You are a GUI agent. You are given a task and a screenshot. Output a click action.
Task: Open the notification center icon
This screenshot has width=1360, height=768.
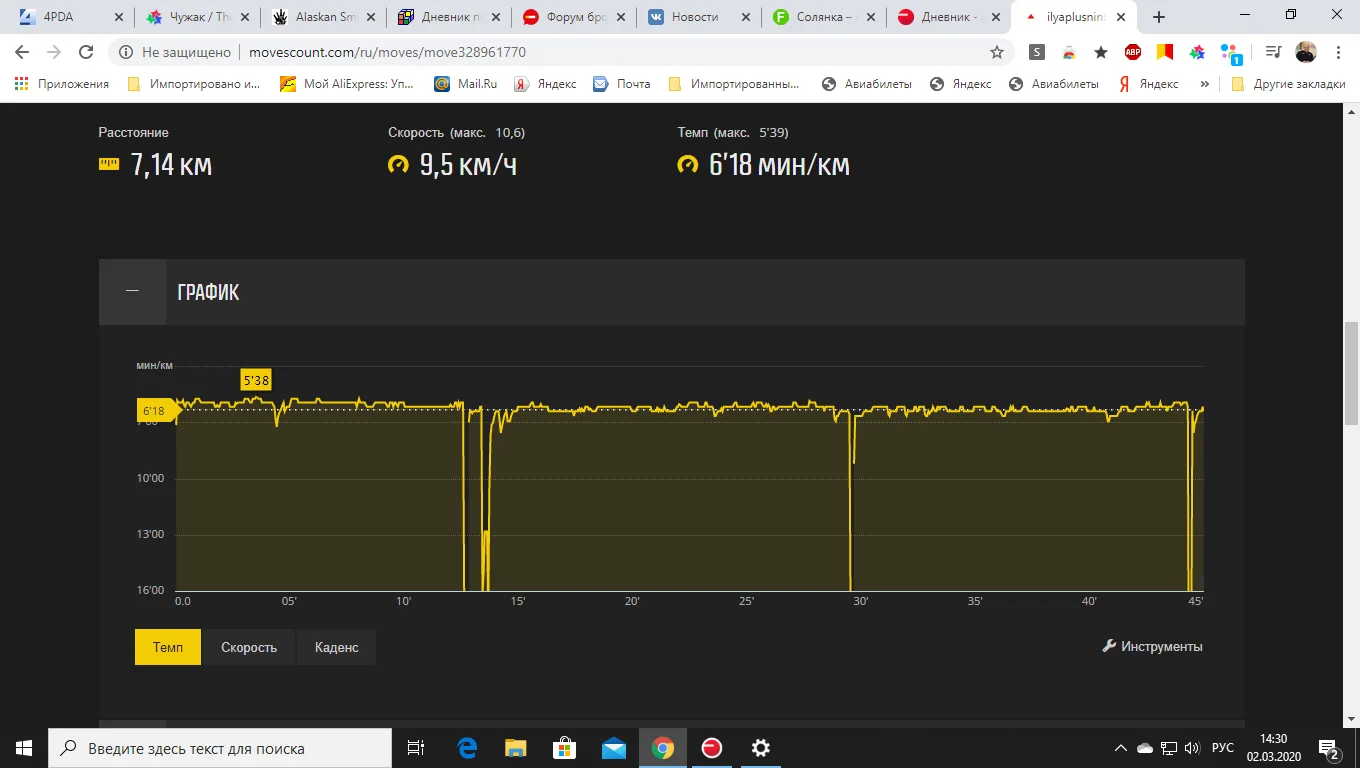pos(1329,748)
